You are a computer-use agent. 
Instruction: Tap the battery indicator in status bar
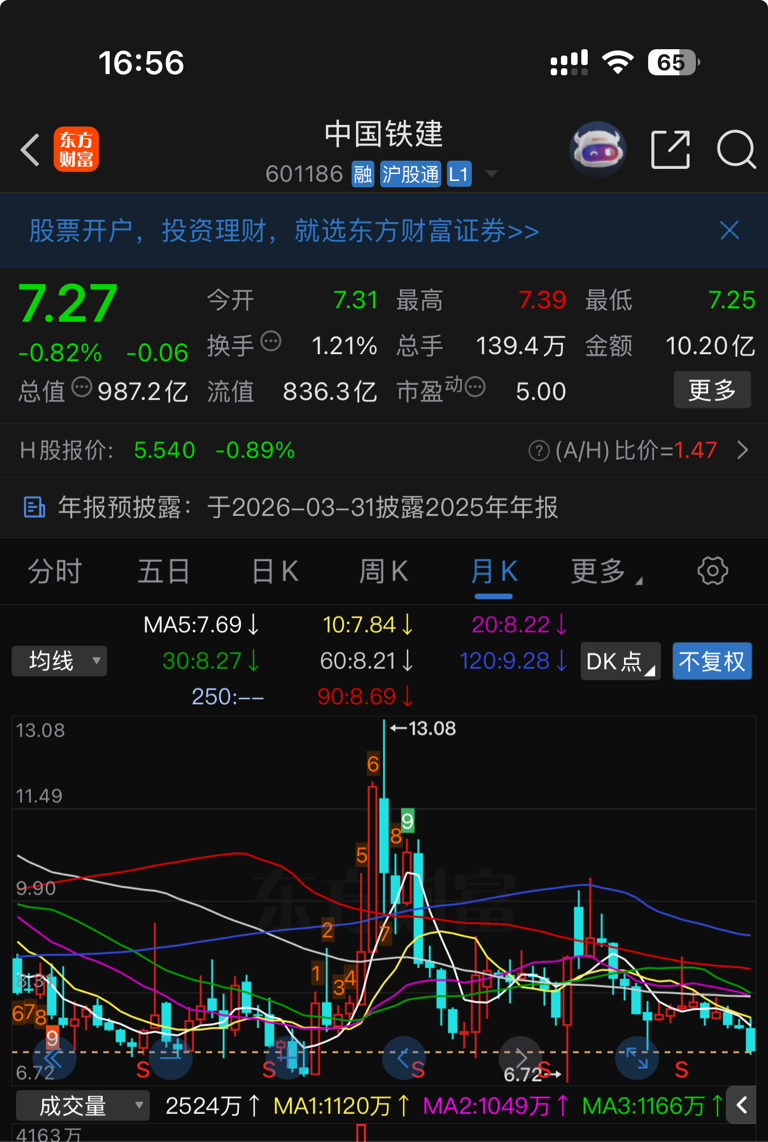pos(674,63)
